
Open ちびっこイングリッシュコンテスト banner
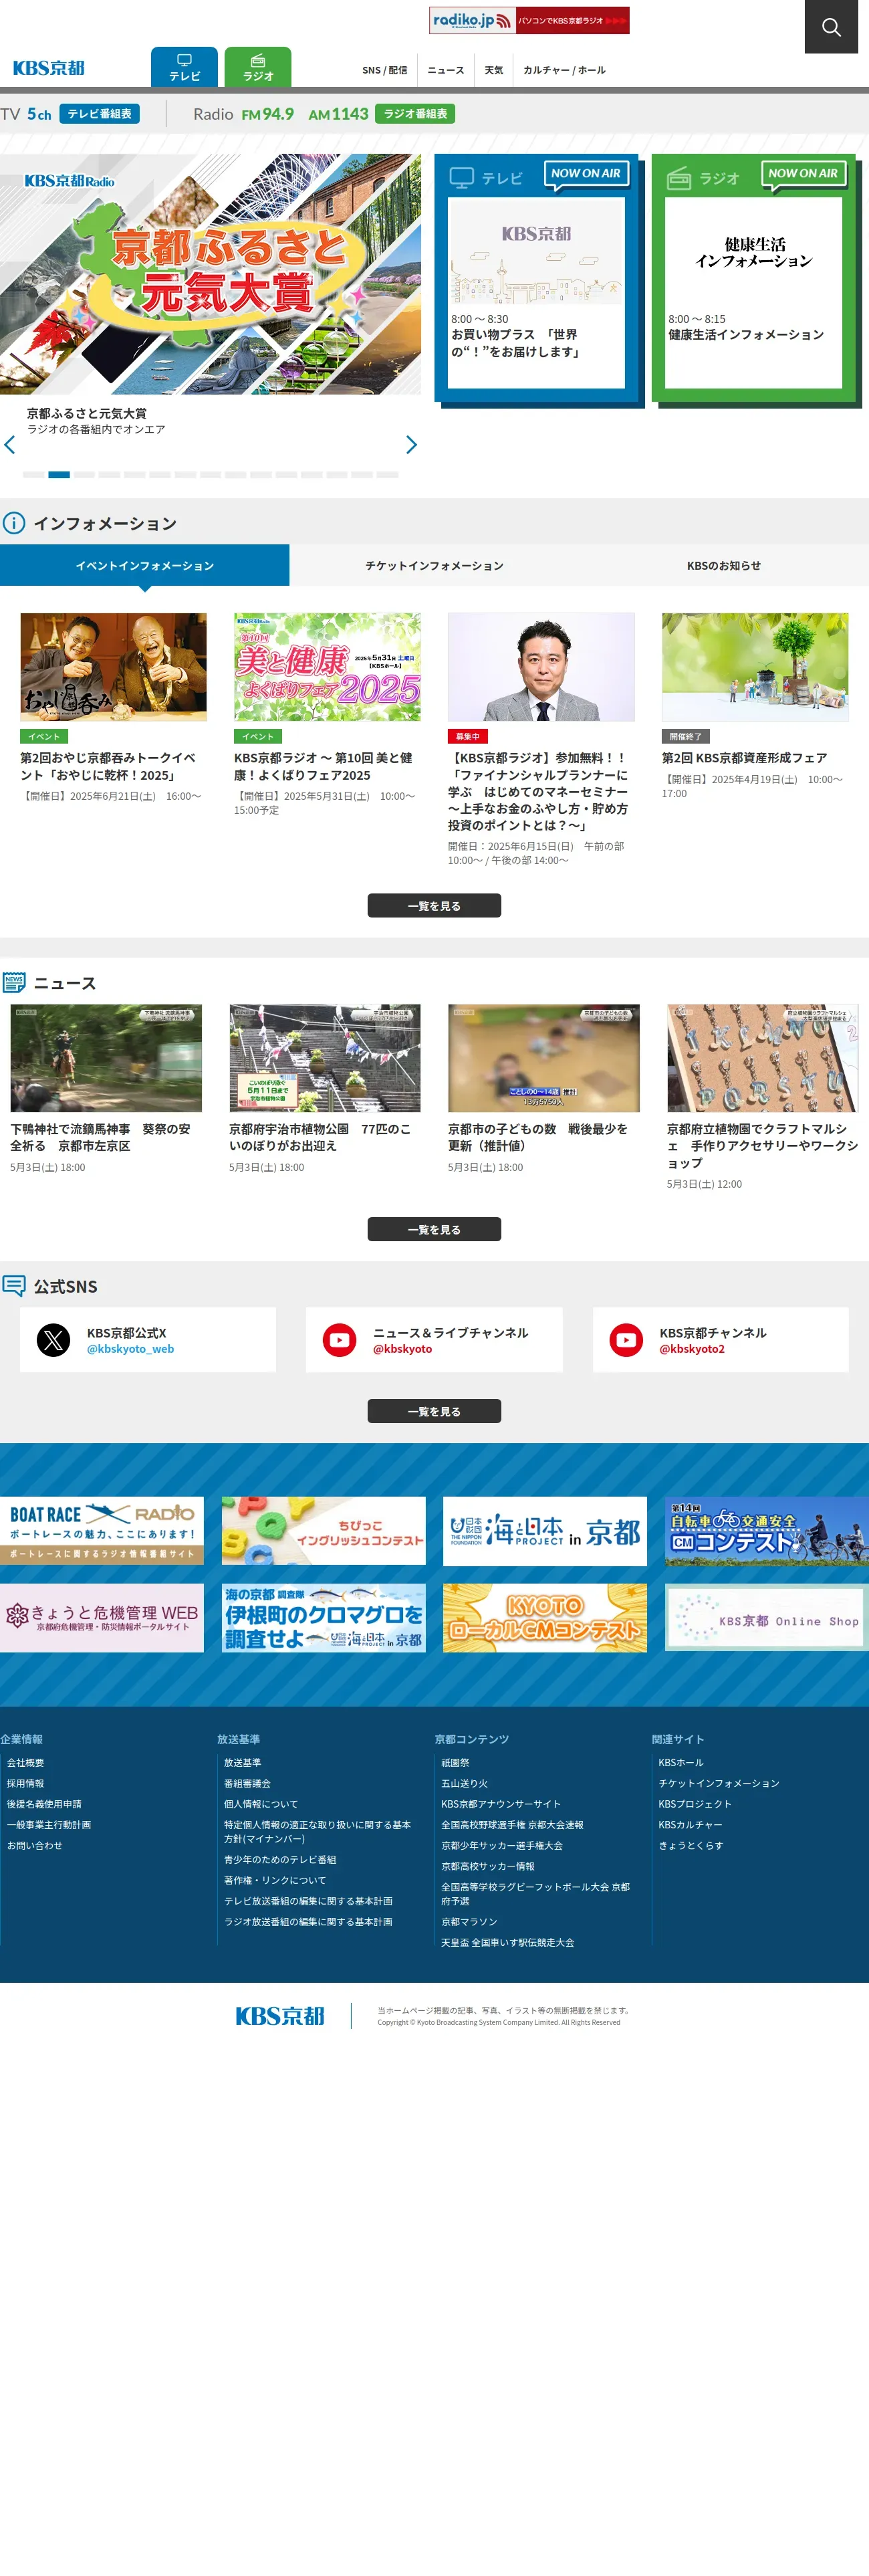coord(324,1530)
